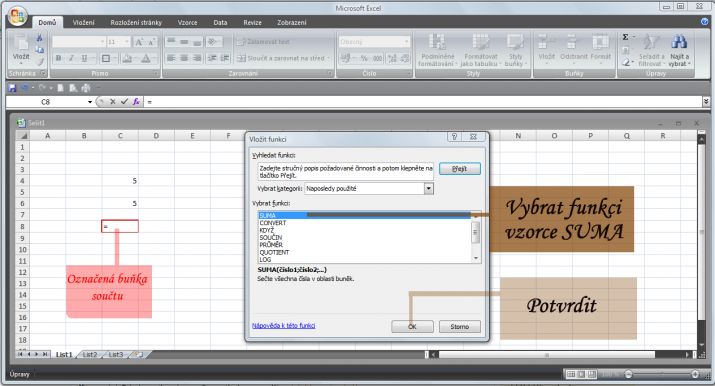Click the quick print icon in quick toolbar
715x386 pixels.
(85, 87)
